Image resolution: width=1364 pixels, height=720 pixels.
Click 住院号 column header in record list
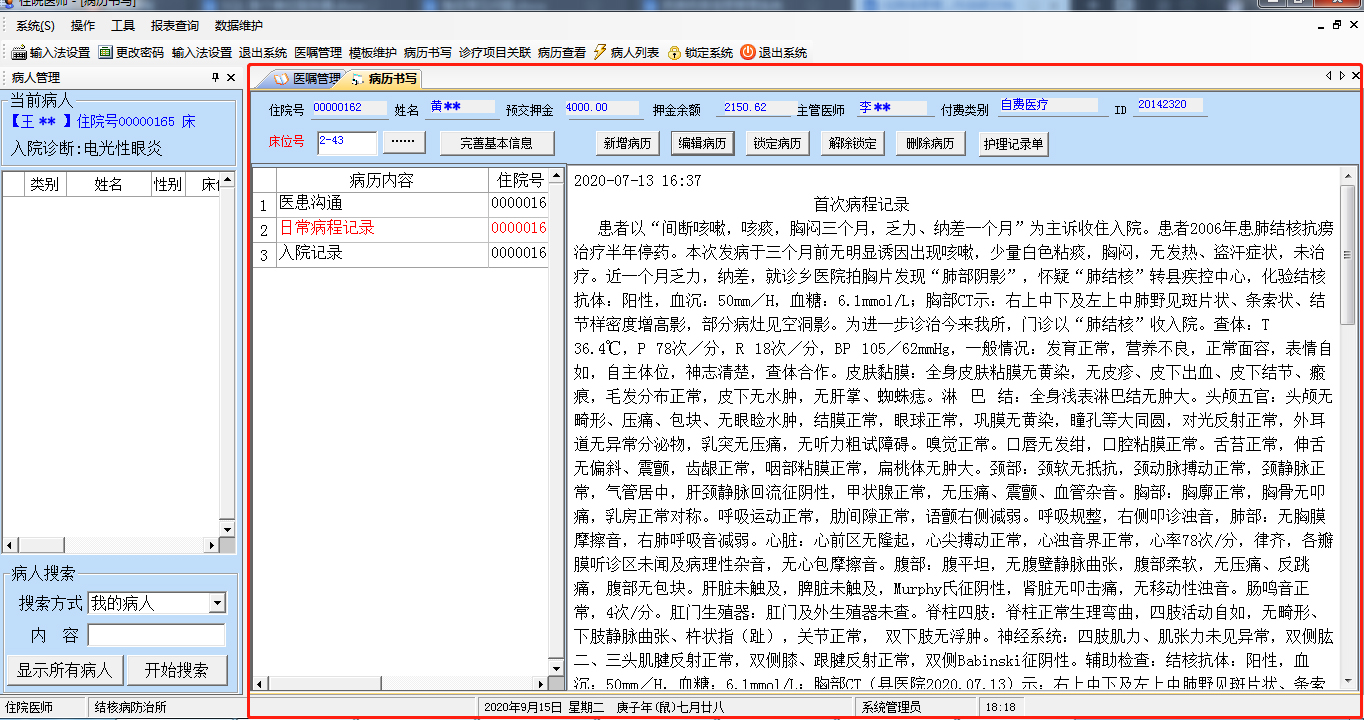click(x=518, y=181)
